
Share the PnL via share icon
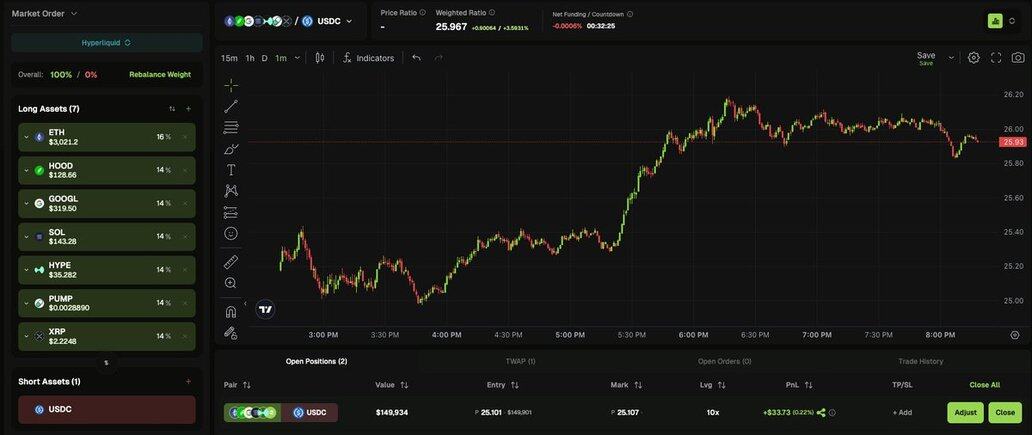tap(821, 412)
